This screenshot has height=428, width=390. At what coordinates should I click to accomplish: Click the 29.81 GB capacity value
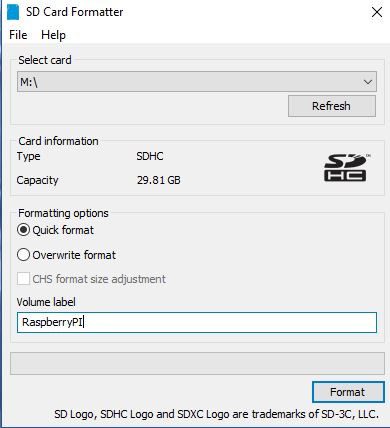[159, 180]
